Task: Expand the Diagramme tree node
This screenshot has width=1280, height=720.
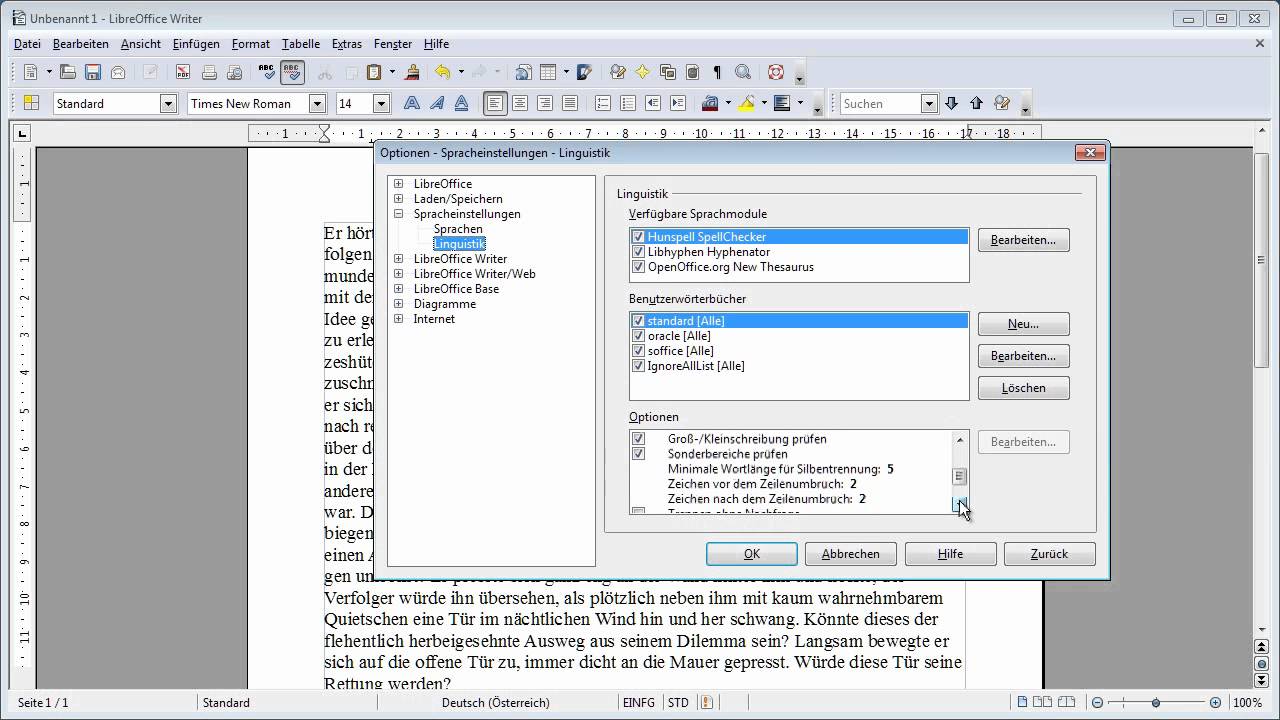Action: (399, 304)
